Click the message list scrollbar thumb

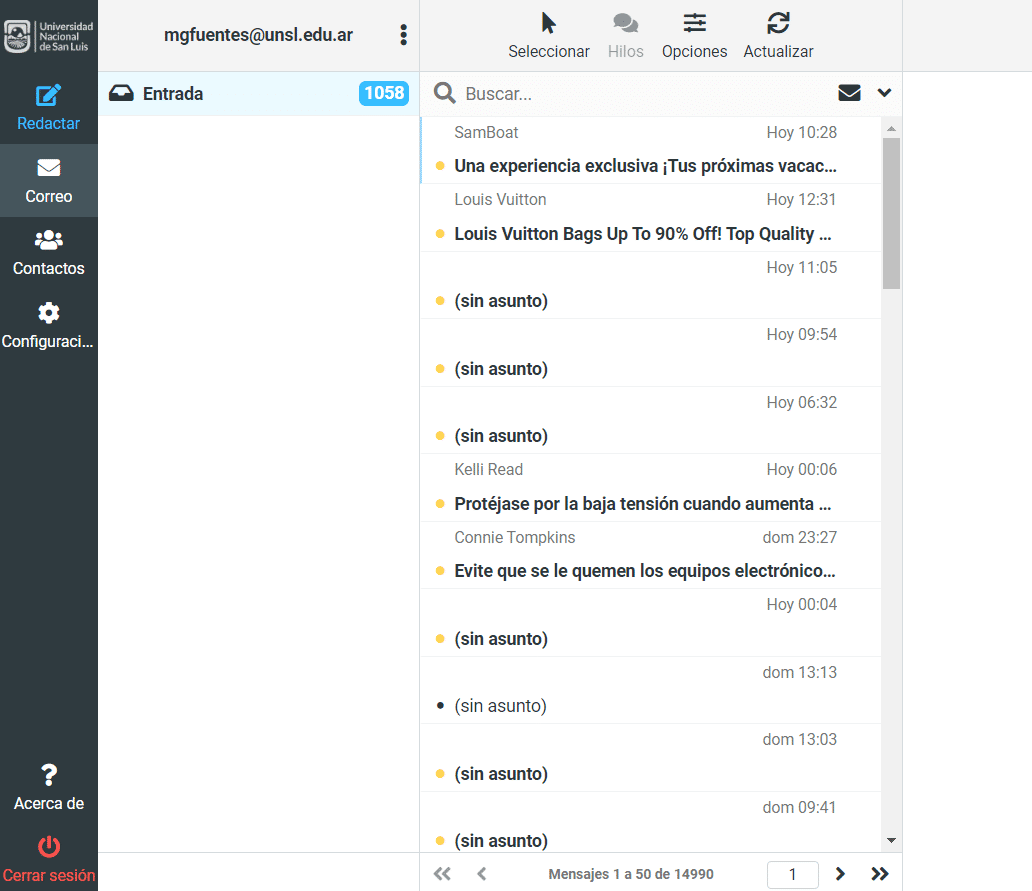click(x=891, y=213)
